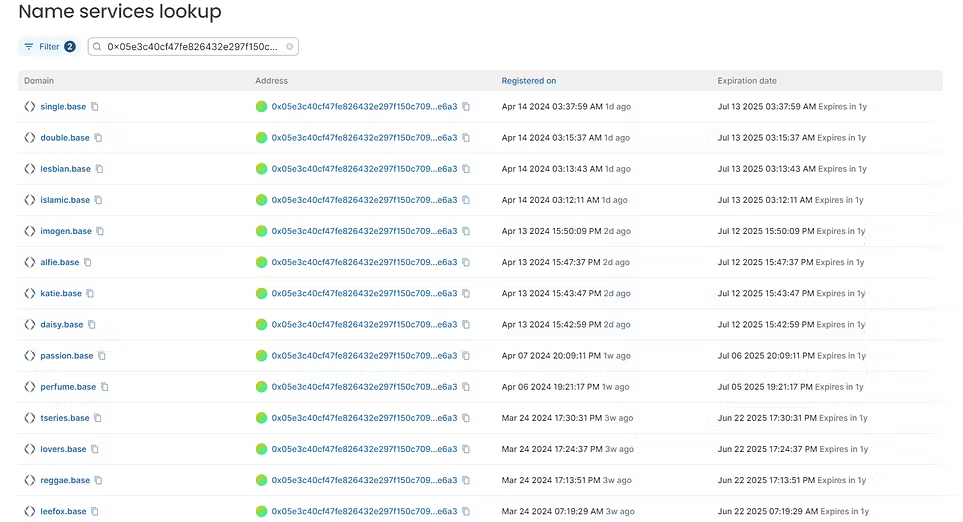
Task: Select 'Jul 13 2025 03:15:37 AM' expiration date
Action: [x=766, y=138]
